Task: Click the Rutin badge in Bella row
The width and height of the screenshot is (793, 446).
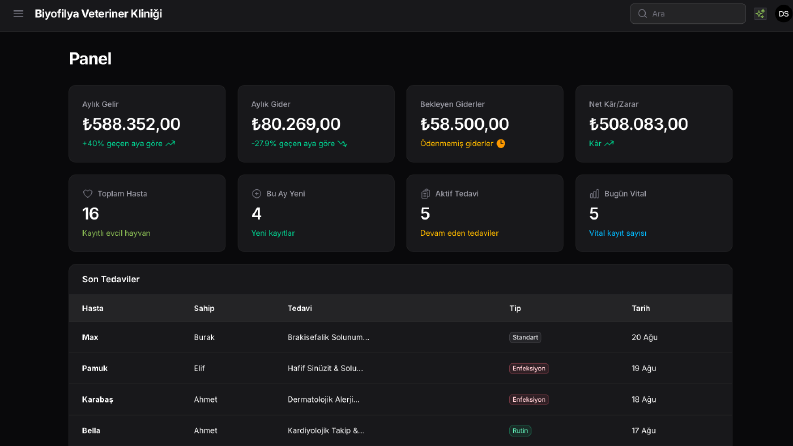Action: tap(520, 431)
